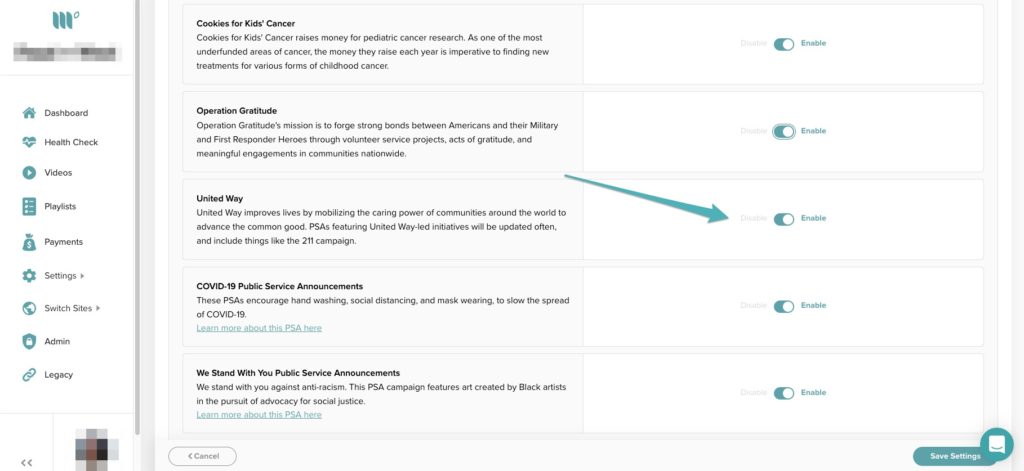Click the Videos play icon

click(x=29, y=172)
